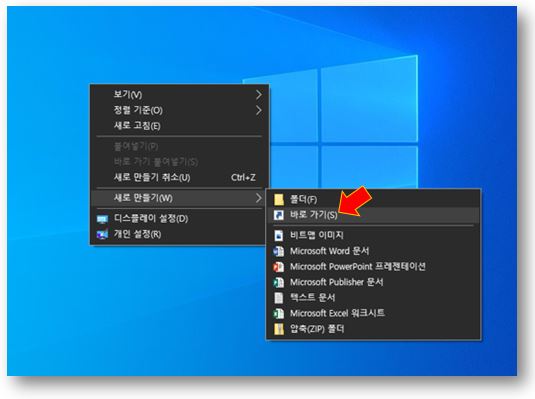Open the 보기(V) menu entry

tap(179, 95)
